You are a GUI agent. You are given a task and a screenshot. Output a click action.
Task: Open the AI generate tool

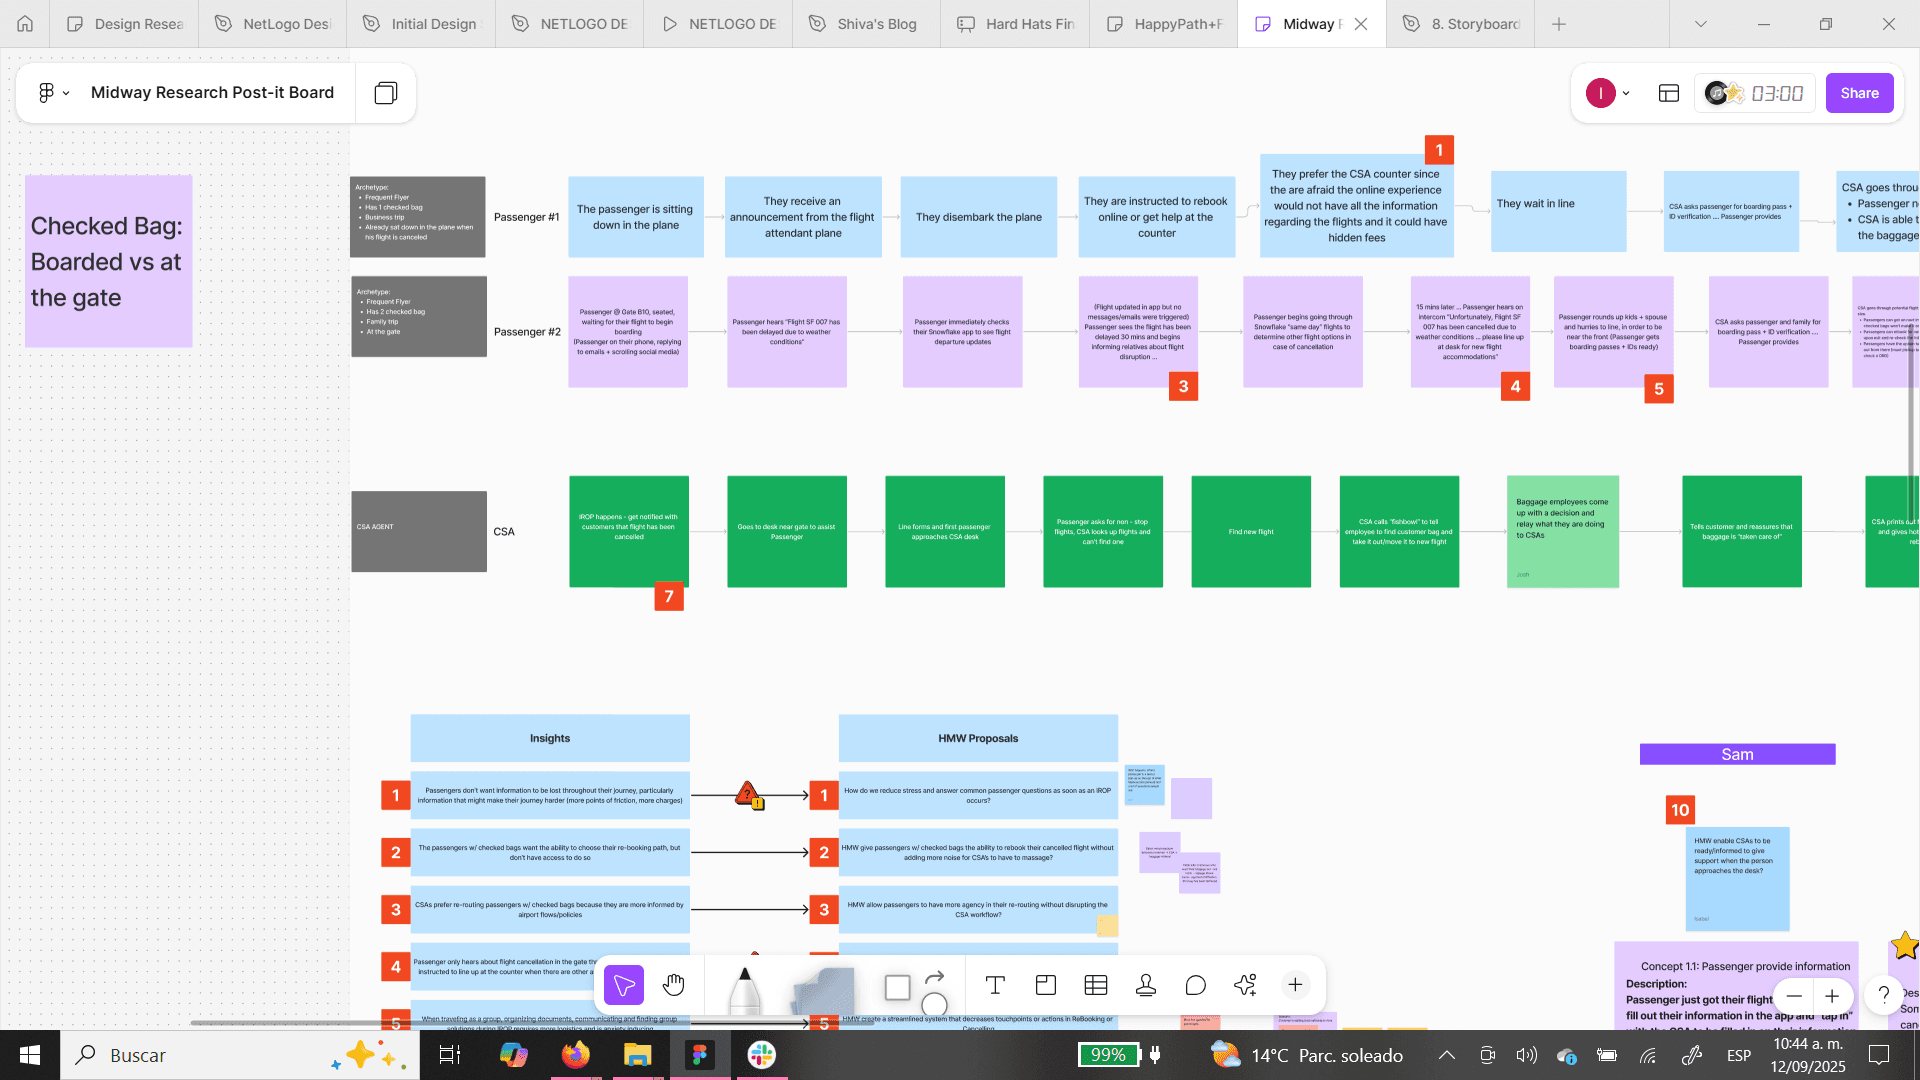click(1245, 986)
